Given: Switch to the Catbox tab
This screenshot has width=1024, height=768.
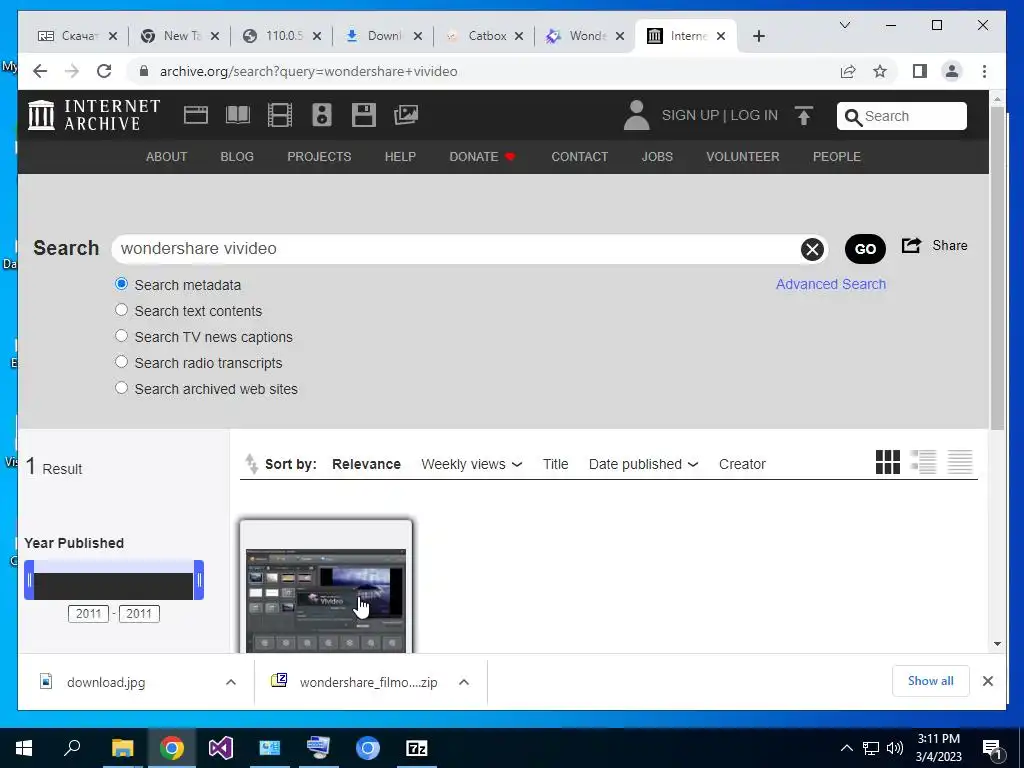Looking at the screenshot, I should [x=487, y=36].
